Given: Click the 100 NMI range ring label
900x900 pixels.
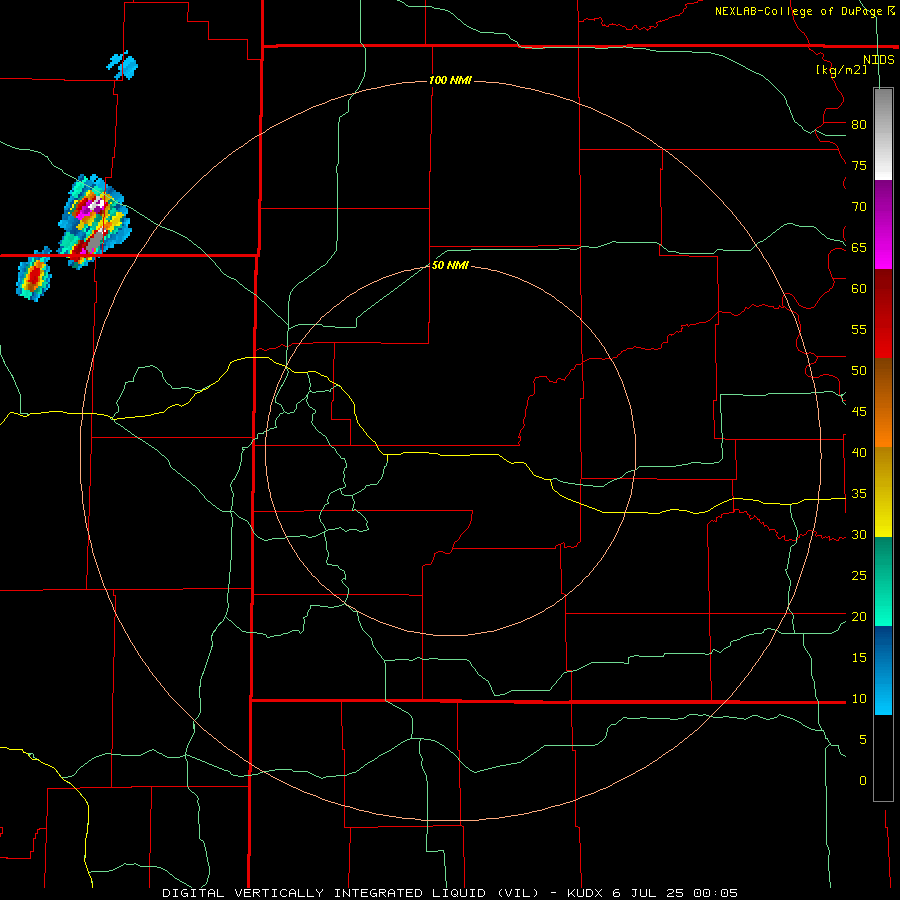Looking at the screenshot, I should click(x=450, y=80).
